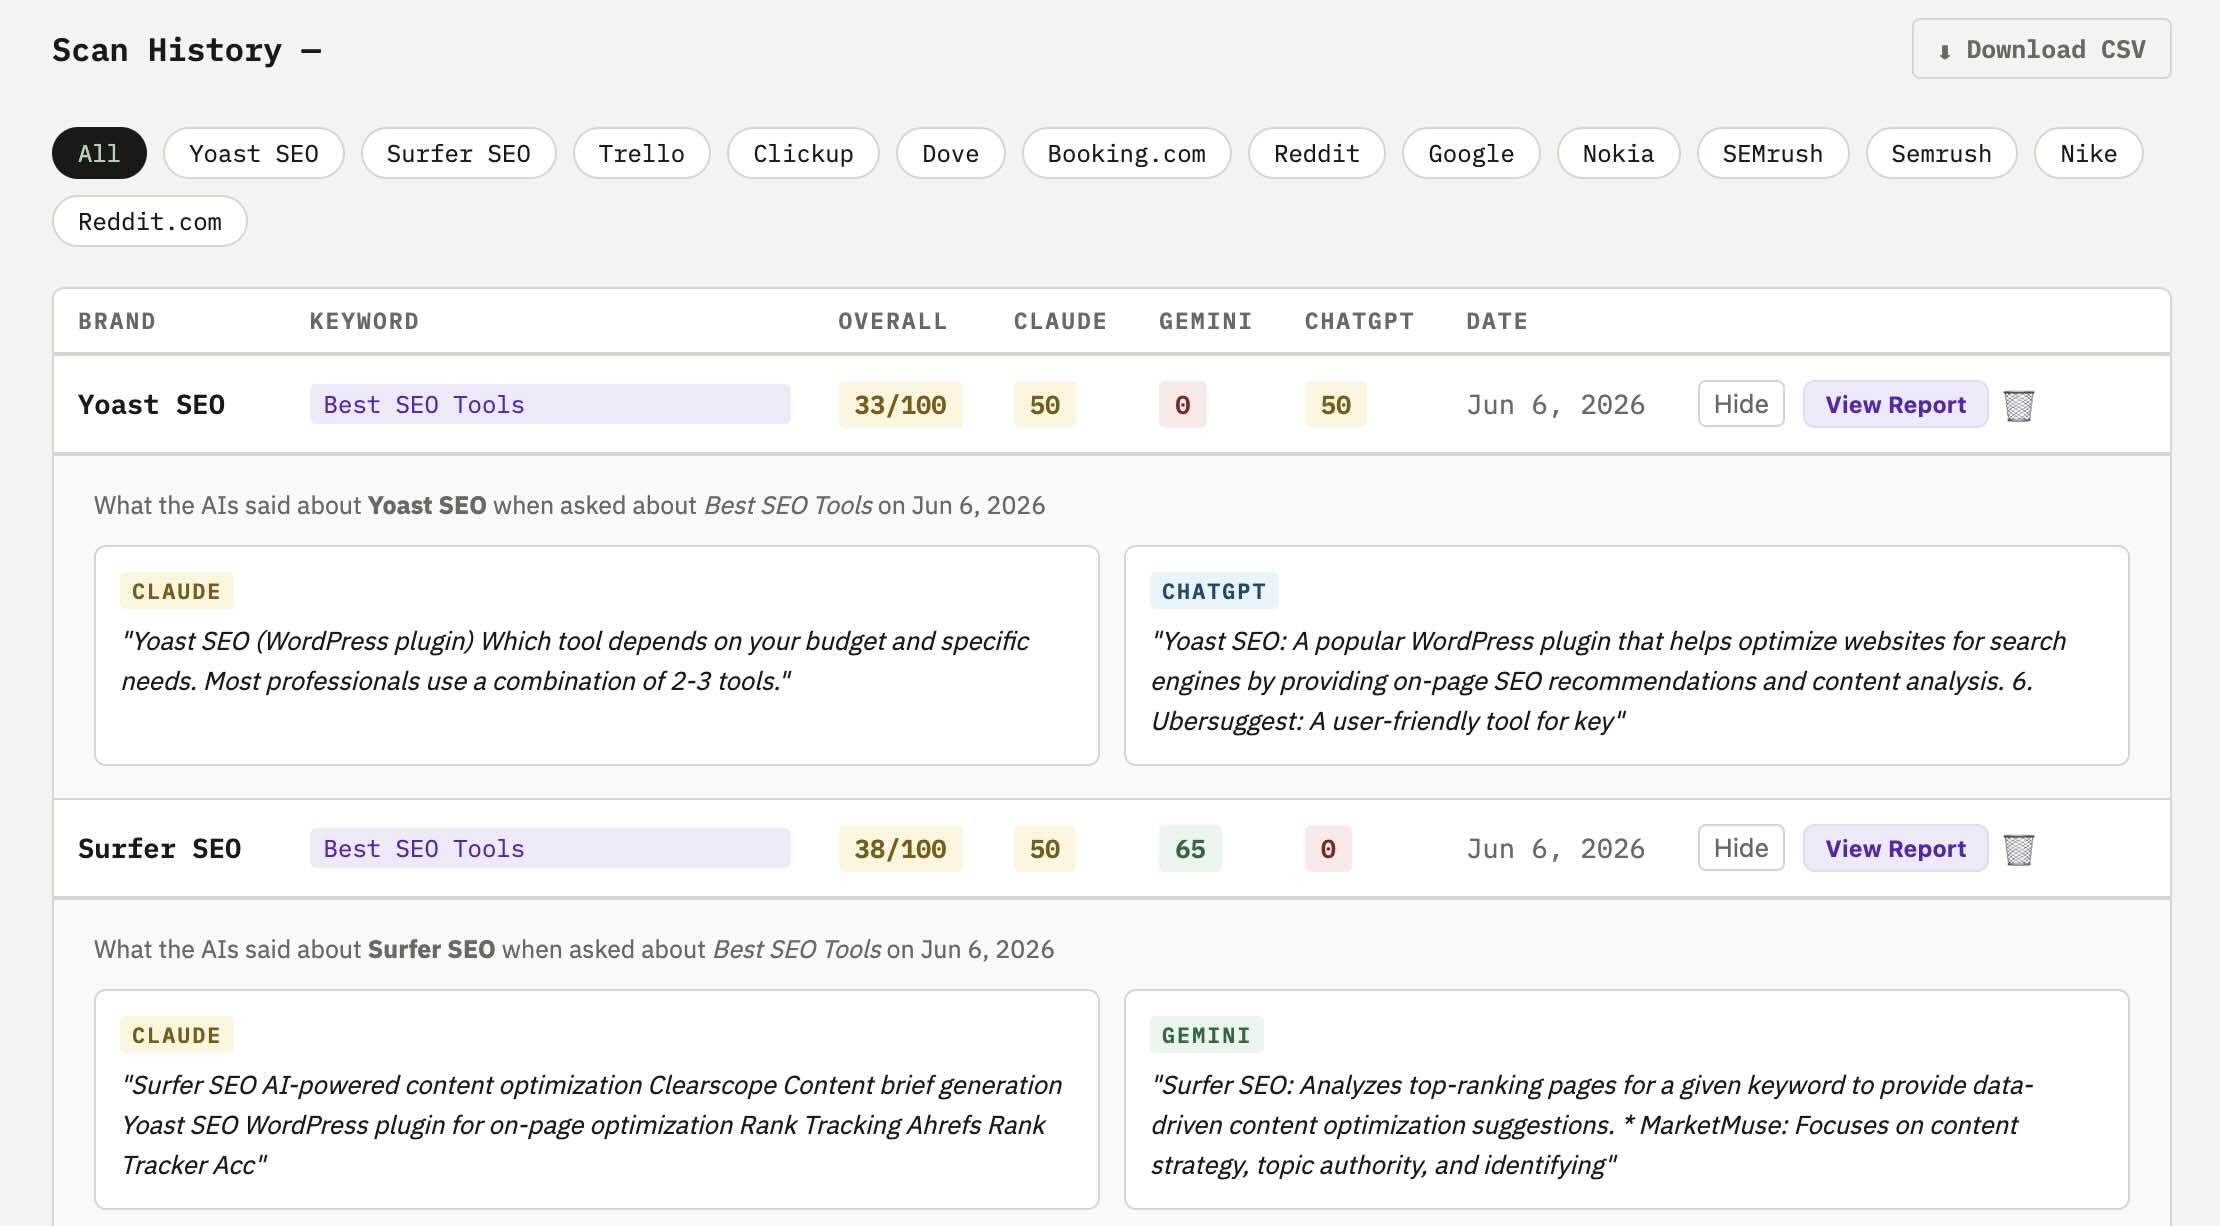The width and height of the screenshot is (2220, 1226).
Task: Hide the Surfer SEO AI responses
Action: point(1741,848)
